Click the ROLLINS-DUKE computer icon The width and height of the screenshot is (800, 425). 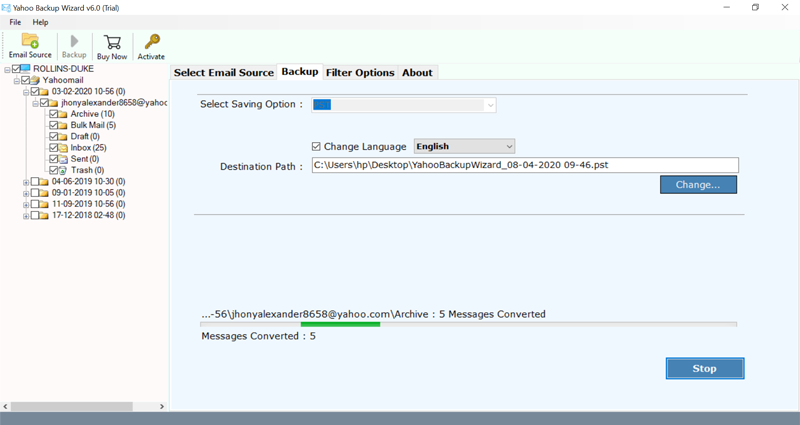[26, 68]
